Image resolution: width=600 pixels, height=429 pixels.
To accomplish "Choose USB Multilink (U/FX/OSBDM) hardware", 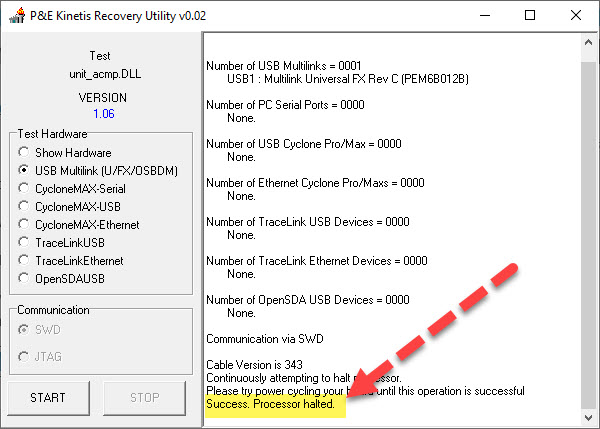I will coord(24,170).
